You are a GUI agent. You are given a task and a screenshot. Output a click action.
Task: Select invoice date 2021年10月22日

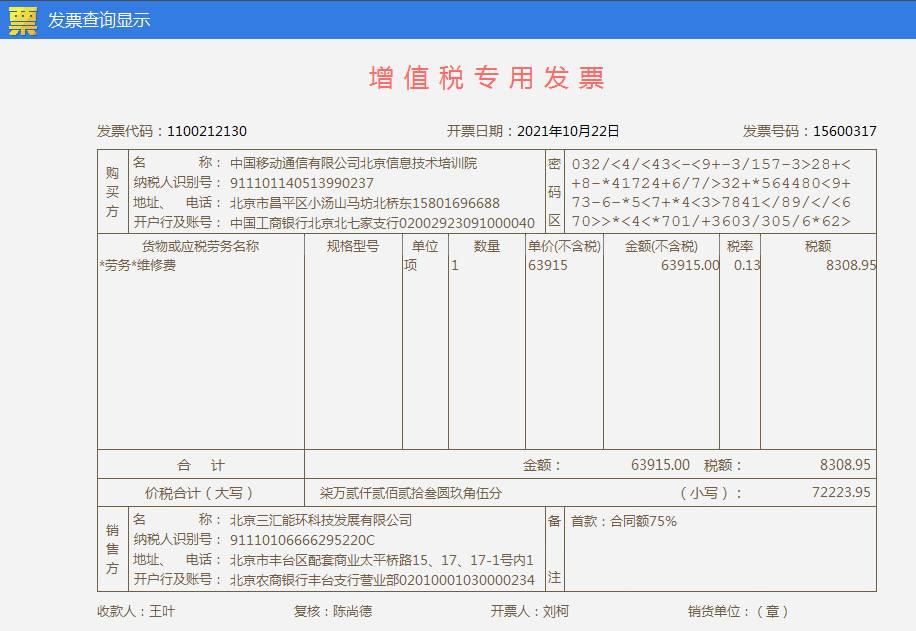[568, 131]
